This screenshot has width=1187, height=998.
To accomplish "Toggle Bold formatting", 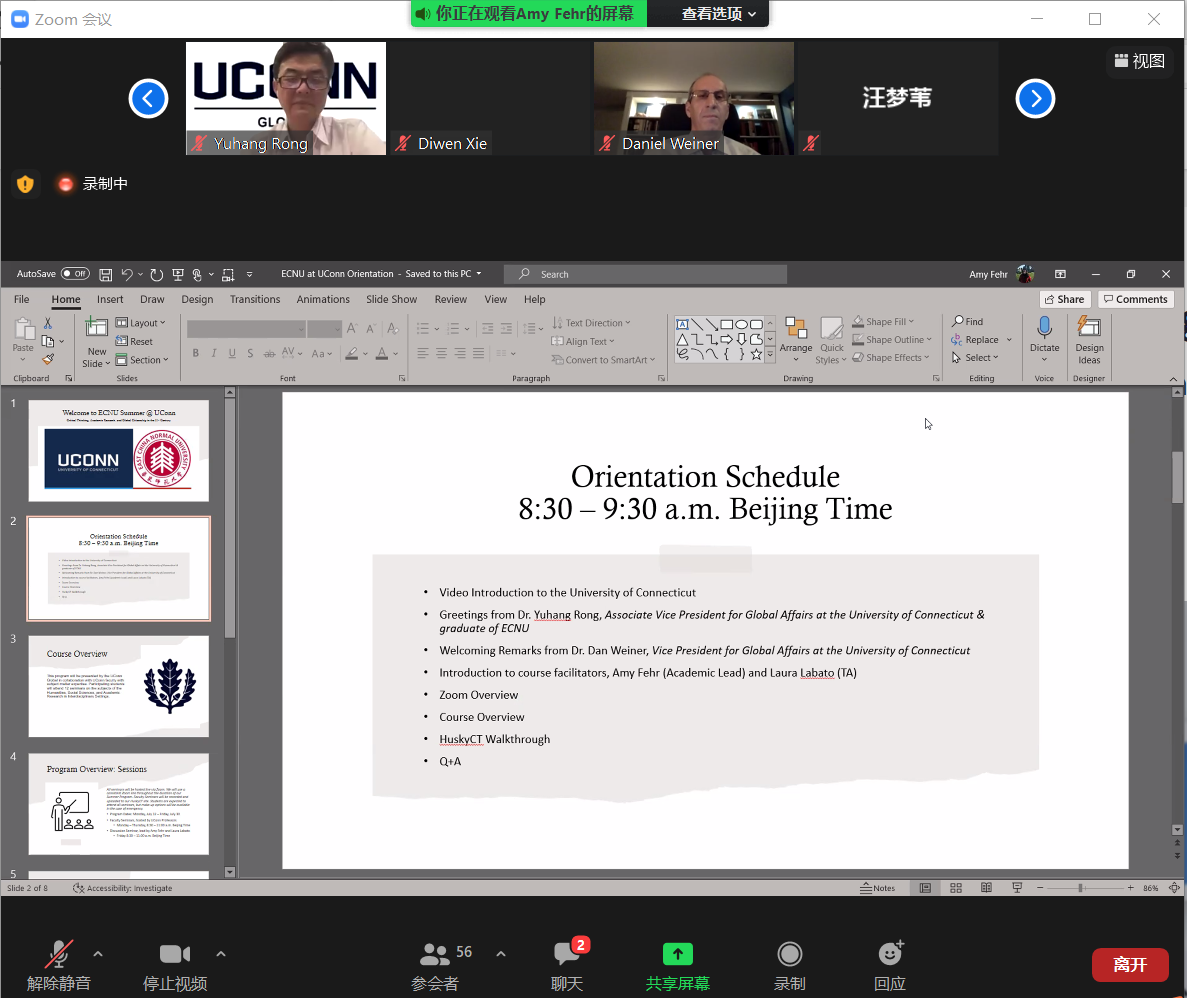I will [x=196, y=354].
